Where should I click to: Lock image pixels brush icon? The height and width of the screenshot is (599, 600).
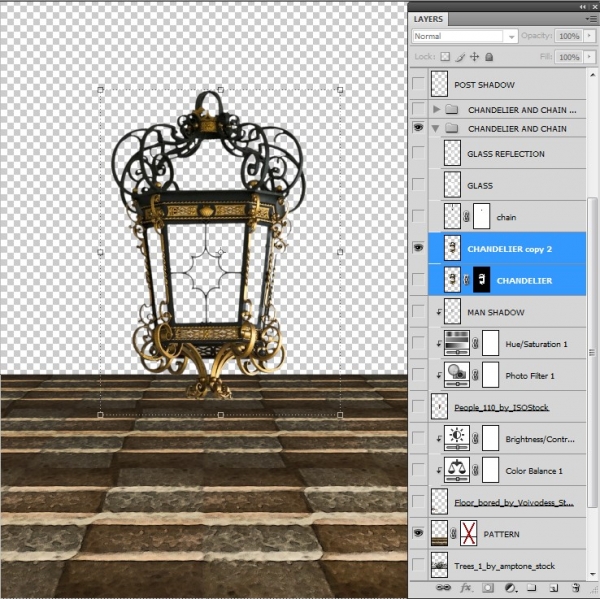tap(460, 57)
